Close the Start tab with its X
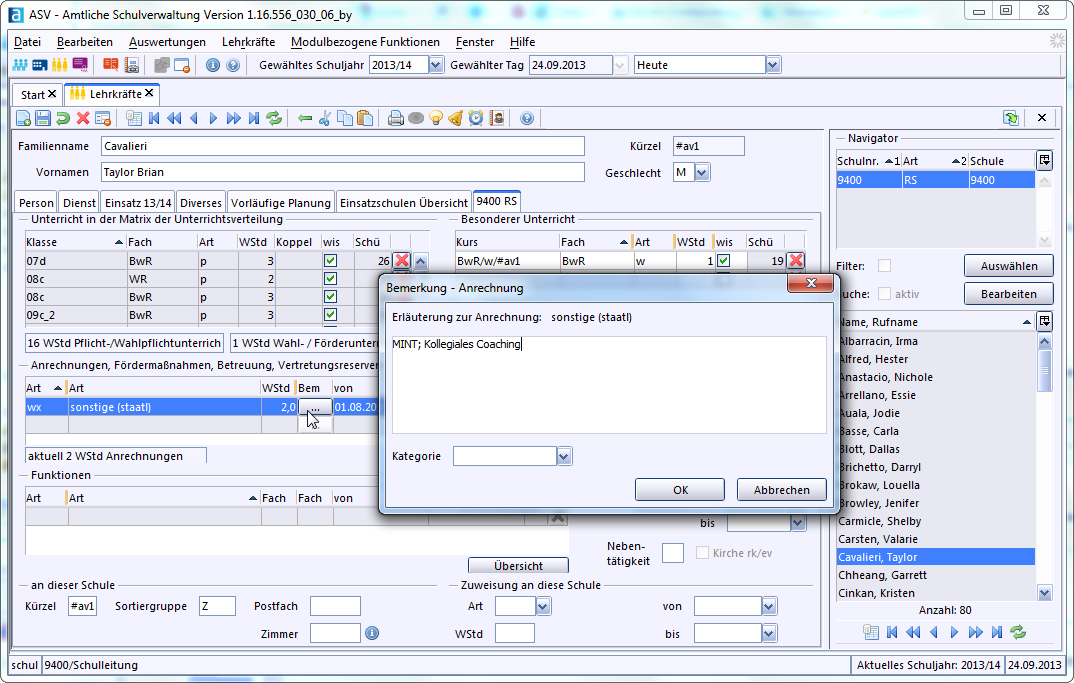The image size is (1074, 683). click(52, 94)
